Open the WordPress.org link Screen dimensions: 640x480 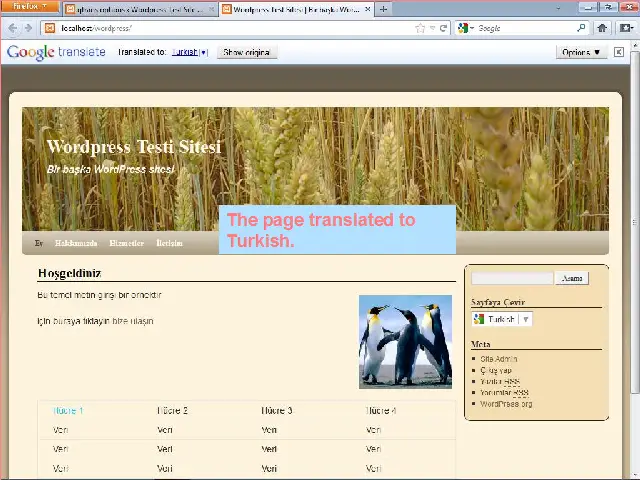506,404
